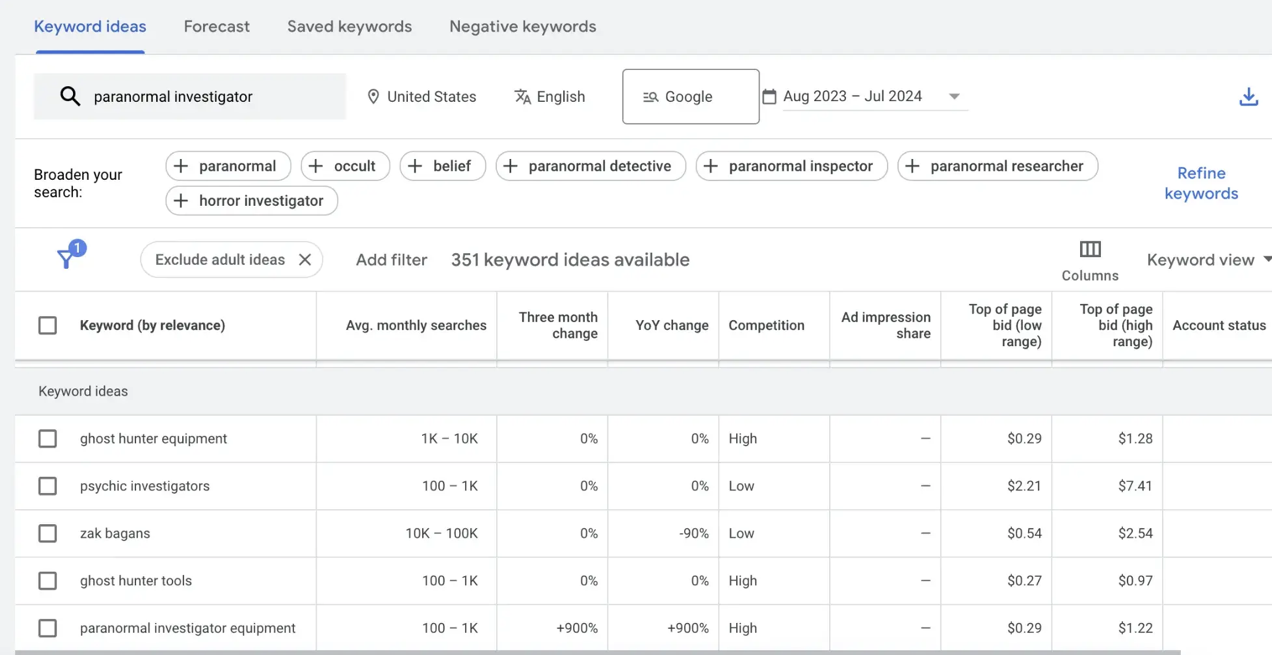This screenshot has width=1272, height=656.
Task: Check the zak bagans row
Action: tap(47, 533)
